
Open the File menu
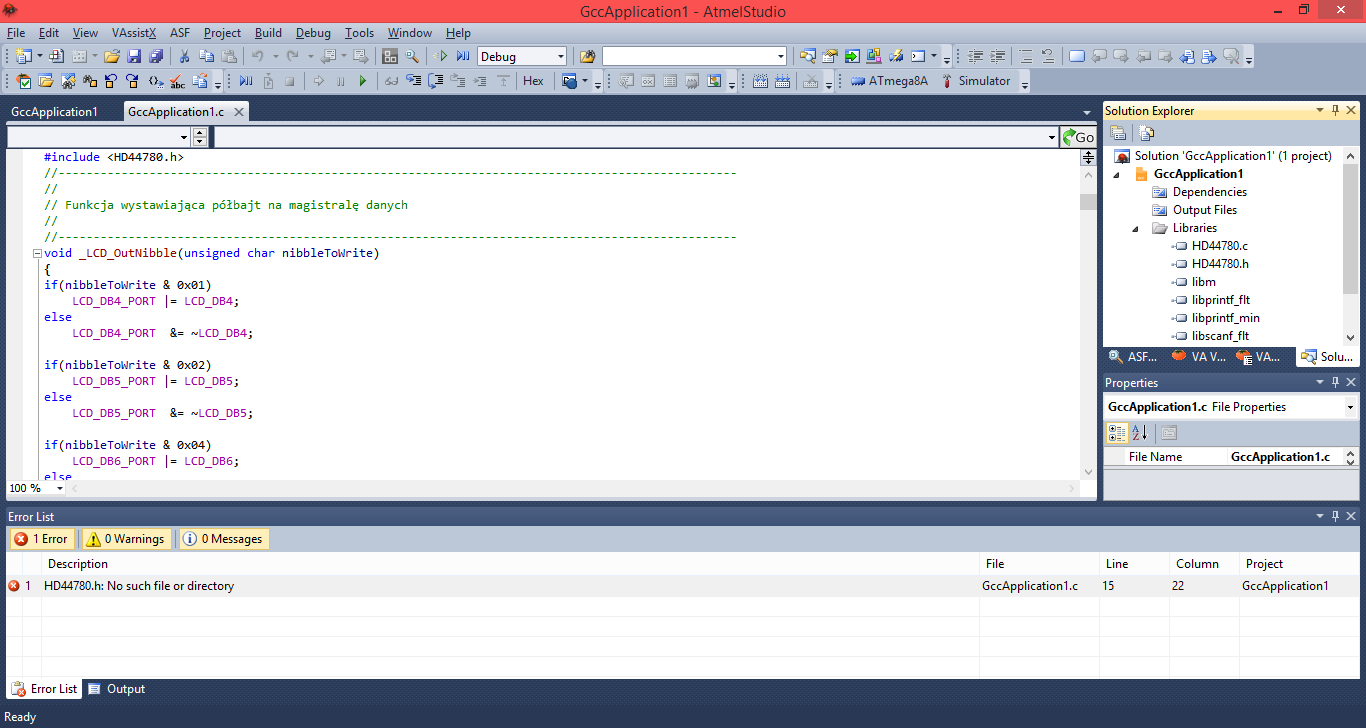16,33
